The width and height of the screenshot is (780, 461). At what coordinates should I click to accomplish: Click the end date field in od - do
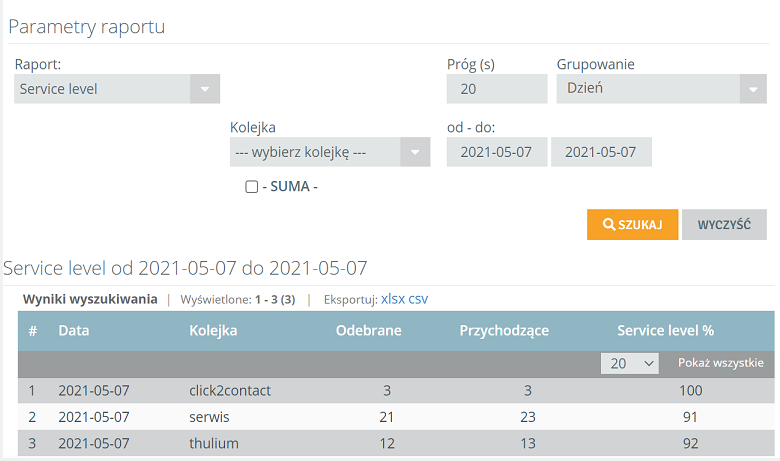(x=601, y=152)
